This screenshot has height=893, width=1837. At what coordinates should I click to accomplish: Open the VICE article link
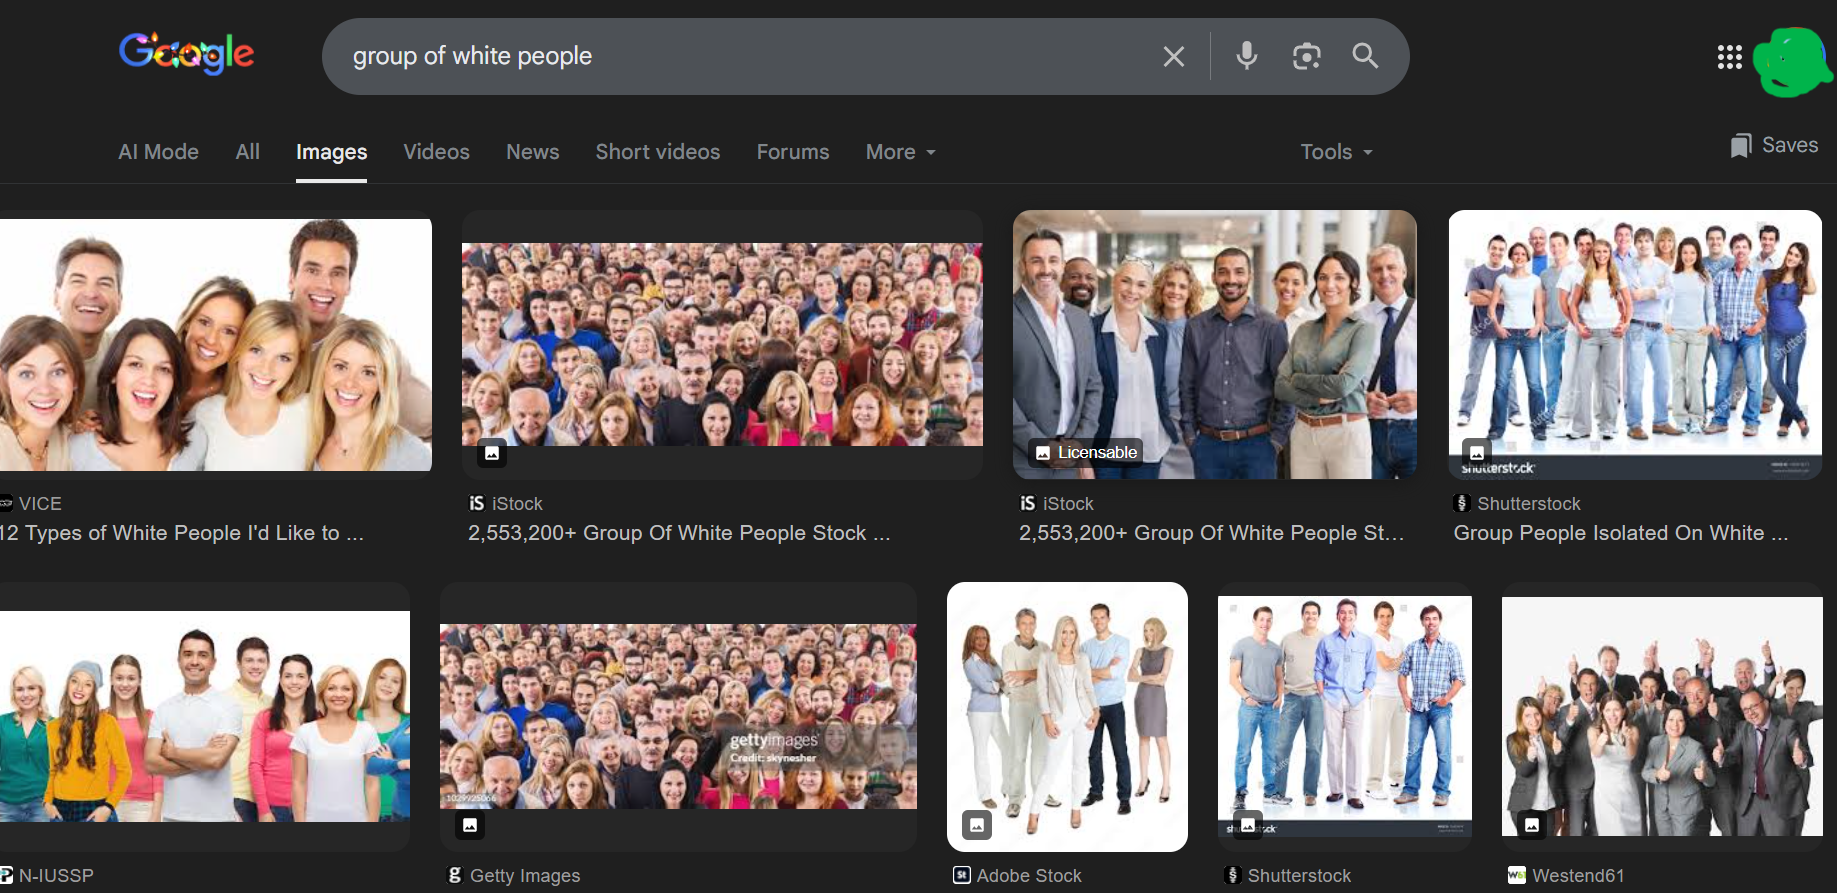tap(182, 533)
